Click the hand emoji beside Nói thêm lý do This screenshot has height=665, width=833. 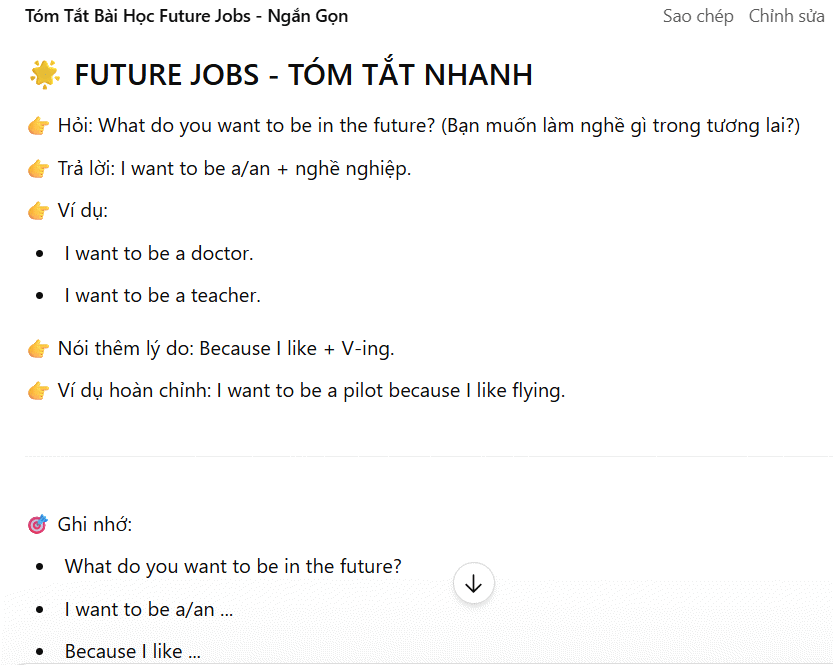(39, 349)
